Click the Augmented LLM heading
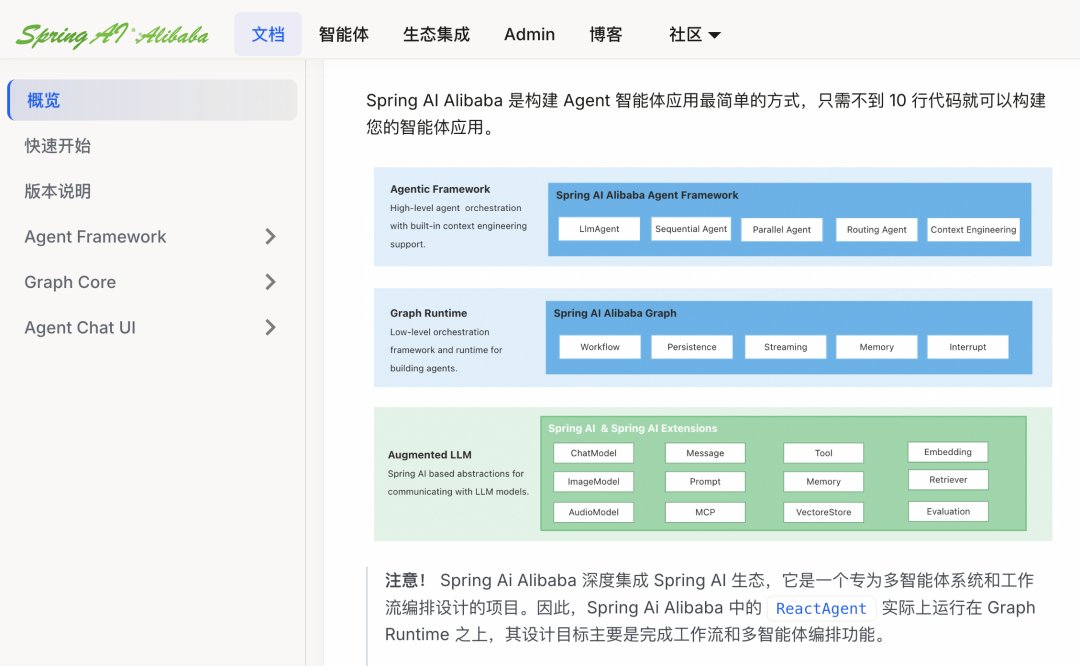The image size is (1080, 666). coord(430,455)
